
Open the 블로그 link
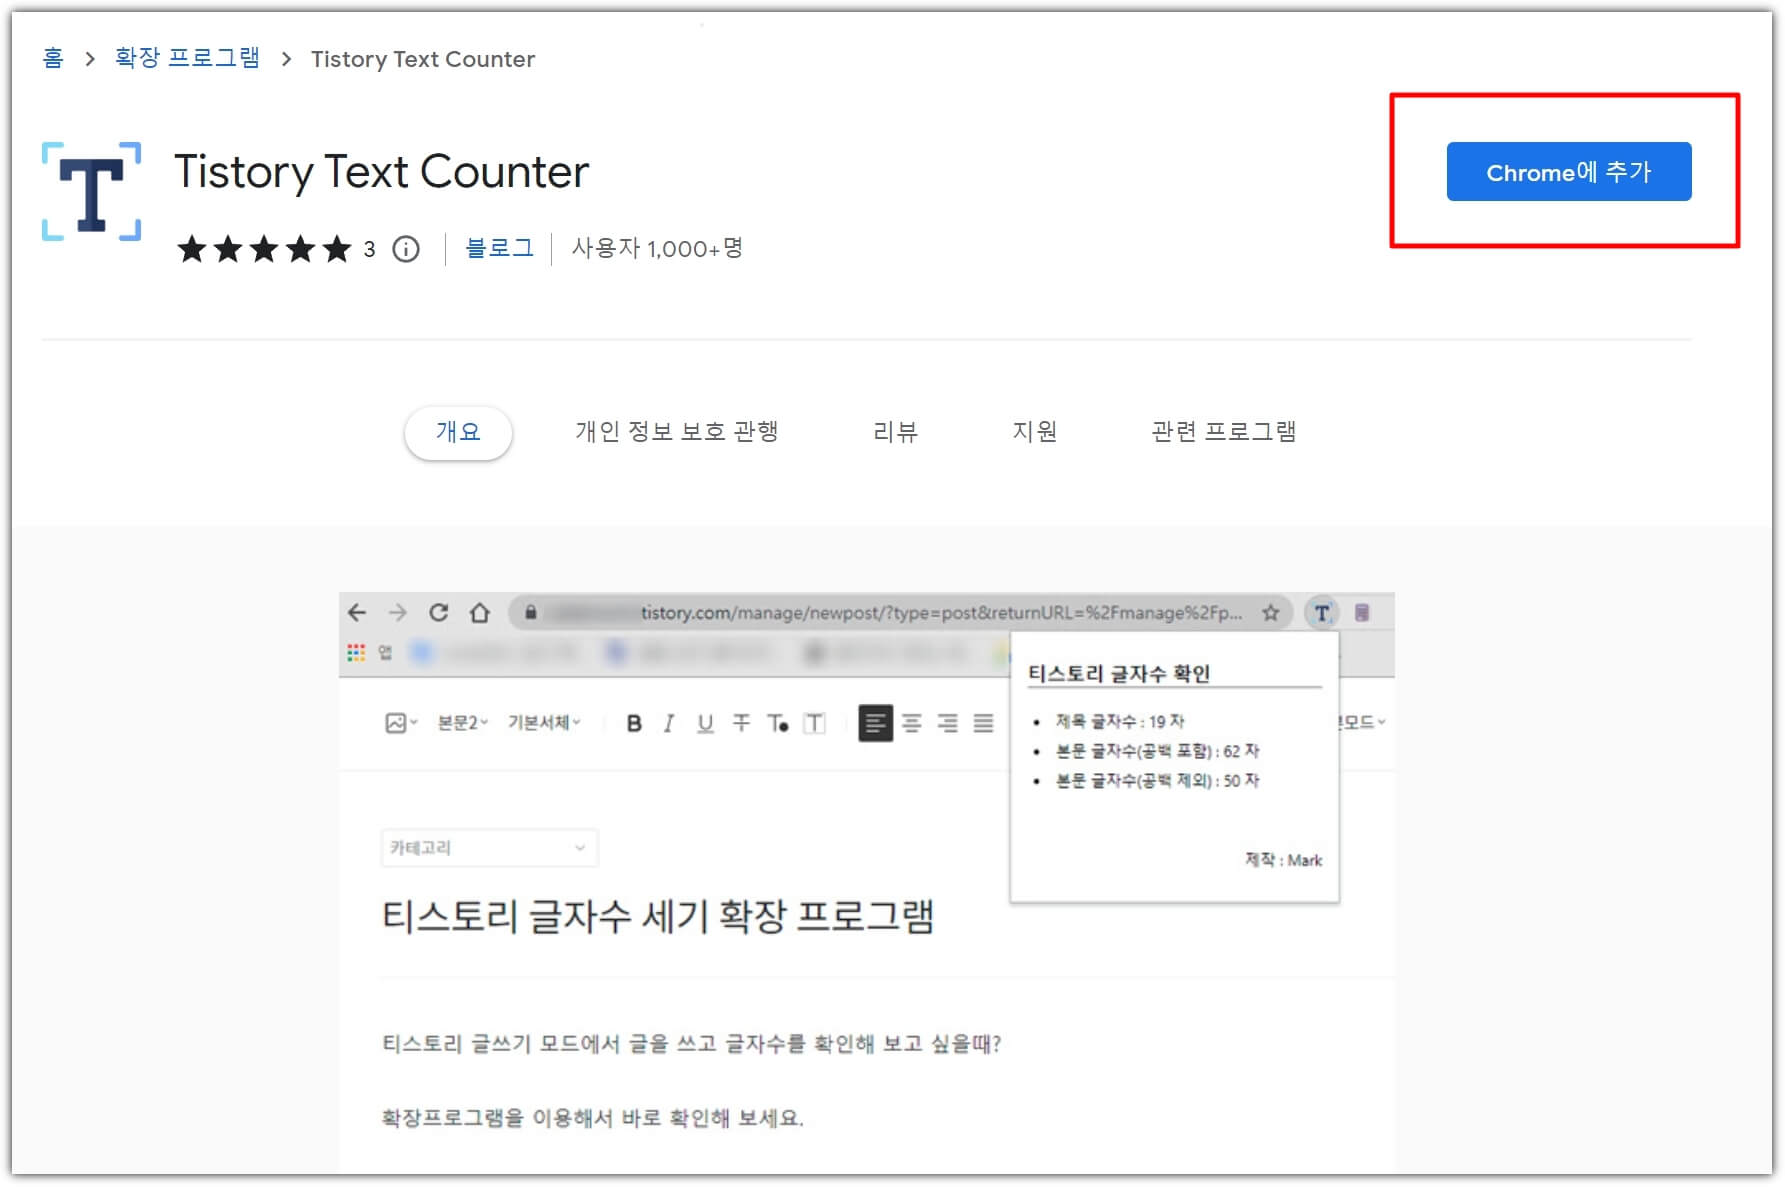(x=499, y=248)
